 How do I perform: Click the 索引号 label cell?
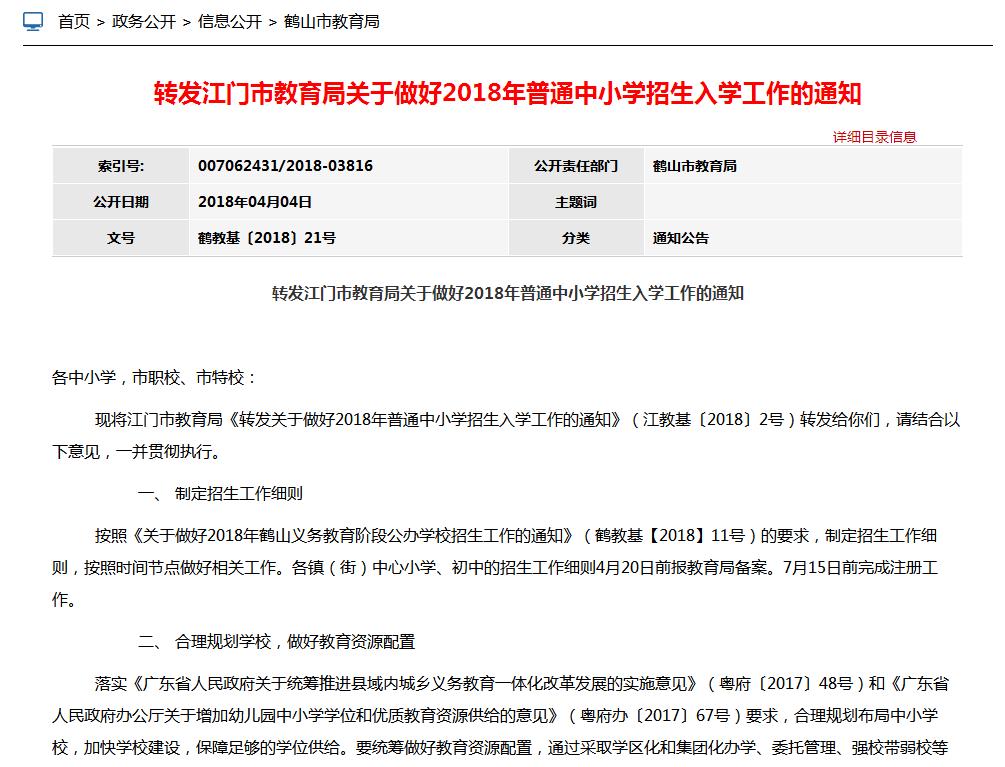(x=121, y=166)
